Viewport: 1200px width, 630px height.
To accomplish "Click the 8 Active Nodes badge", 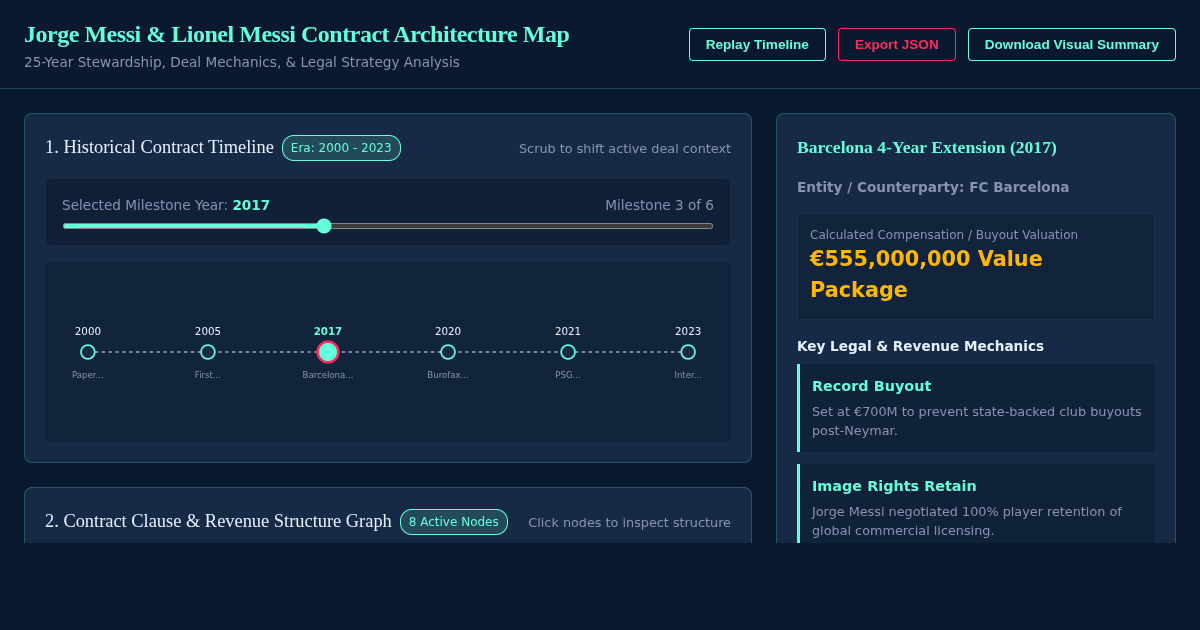I will pos(454,522).
